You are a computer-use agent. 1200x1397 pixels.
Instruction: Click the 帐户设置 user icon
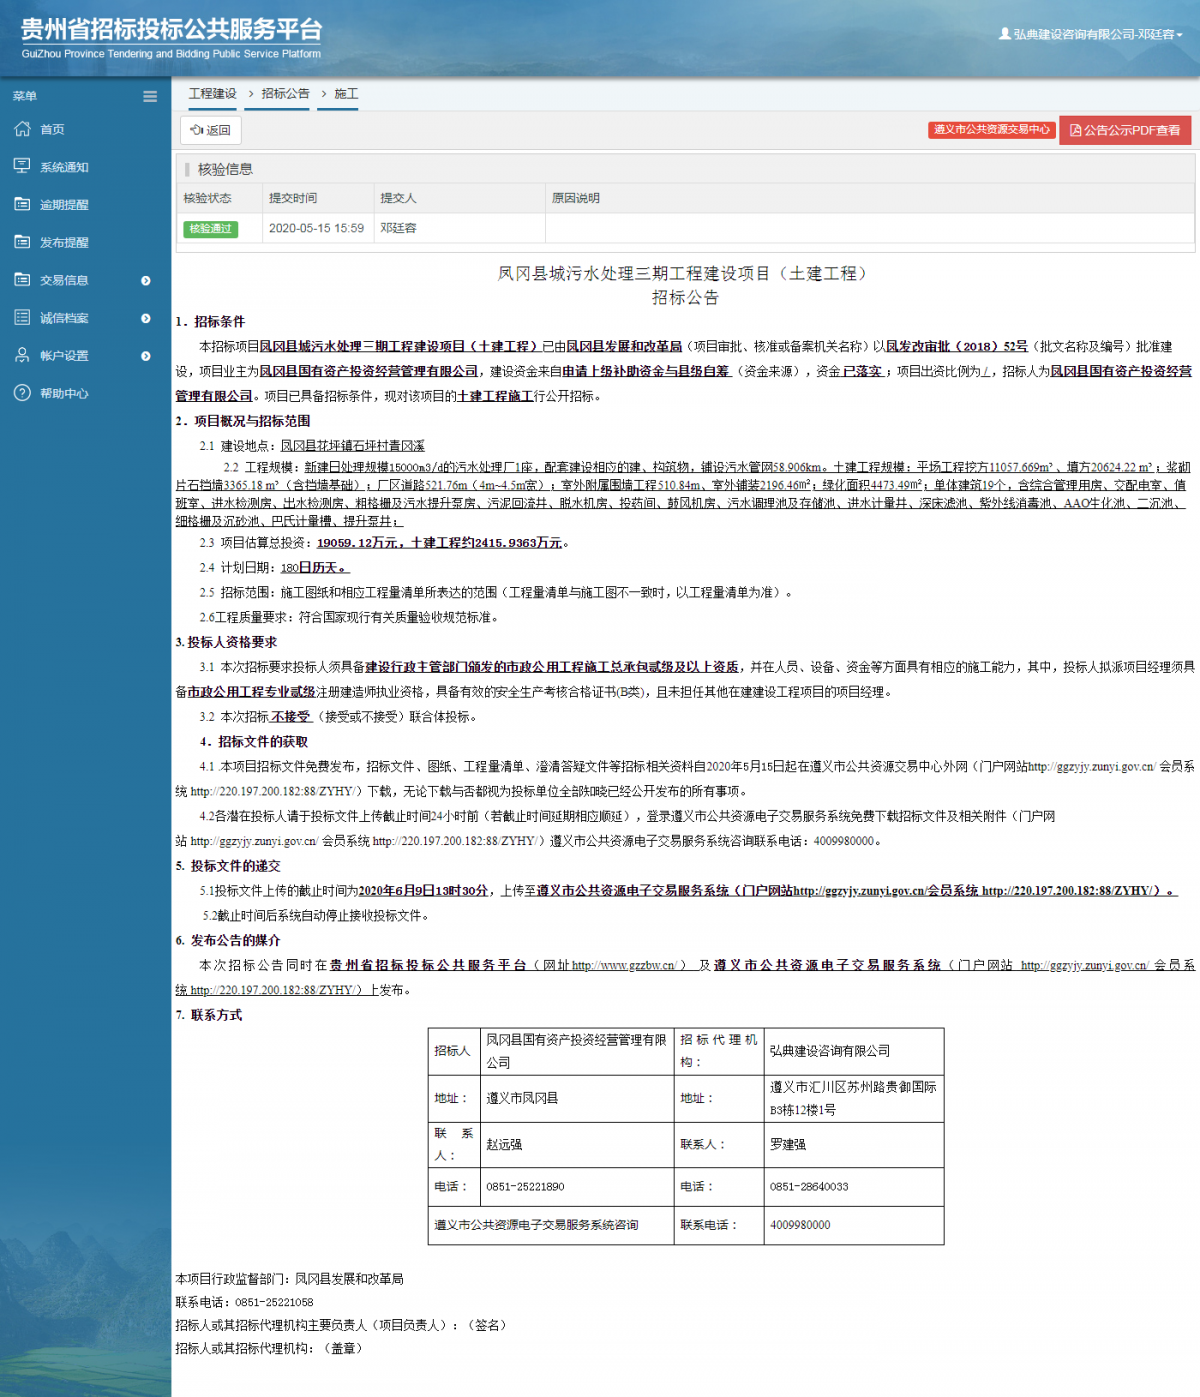coord(22,355)
